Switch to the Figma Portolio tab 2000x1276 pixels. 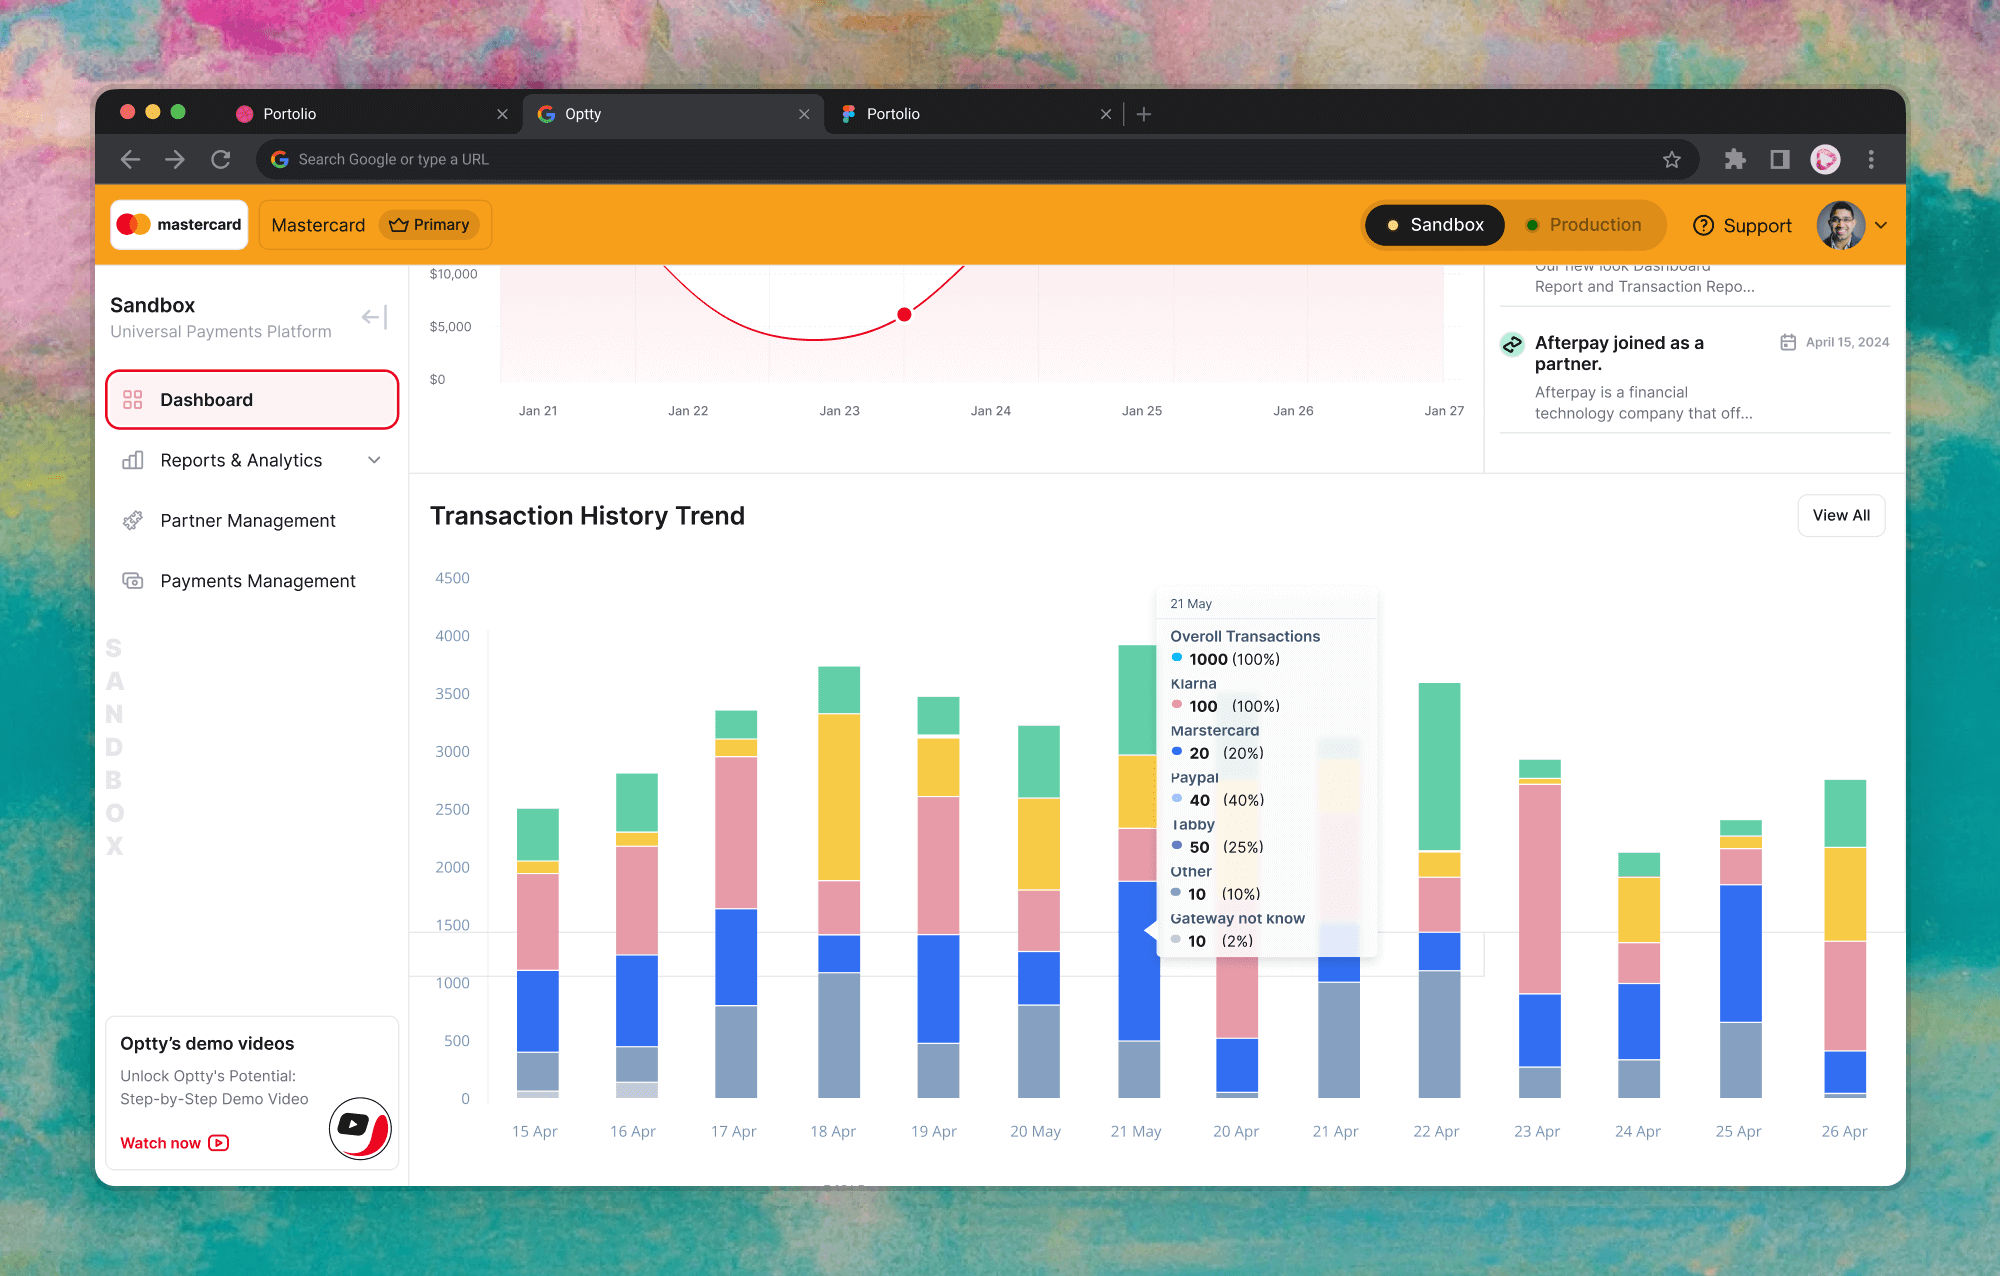[x=974, y=114]
